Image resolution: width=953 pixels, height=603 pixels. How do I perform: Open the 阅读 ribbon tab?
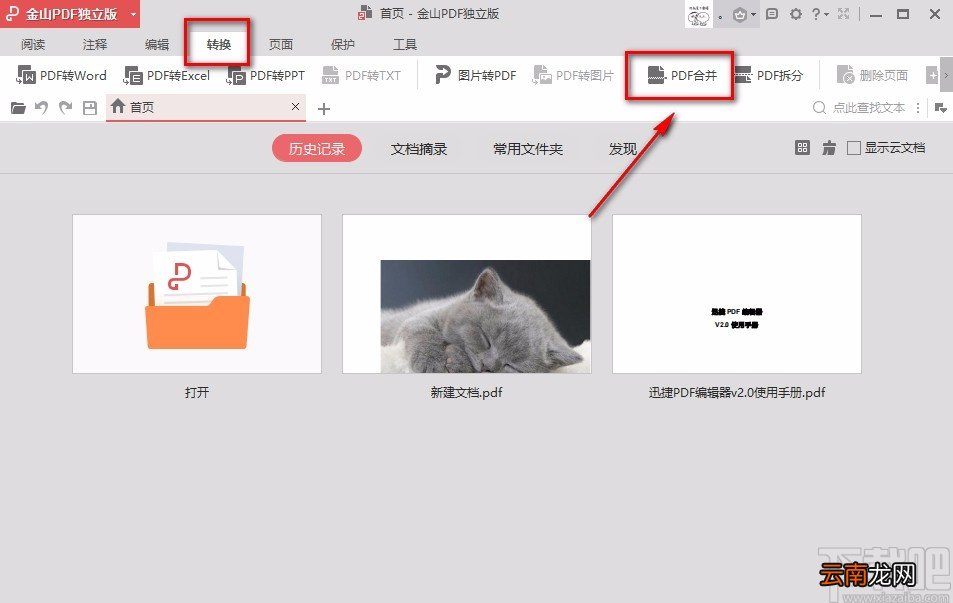pos(33,44)
